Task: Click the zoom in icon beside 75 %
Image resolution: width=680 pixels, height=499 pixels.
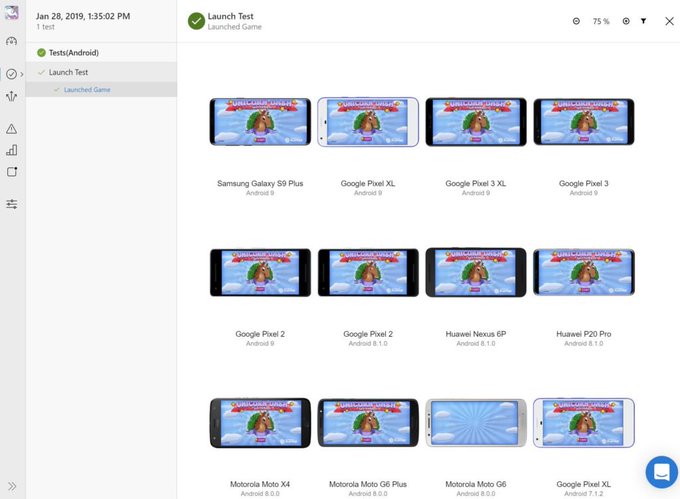Action: coord(626,21)
